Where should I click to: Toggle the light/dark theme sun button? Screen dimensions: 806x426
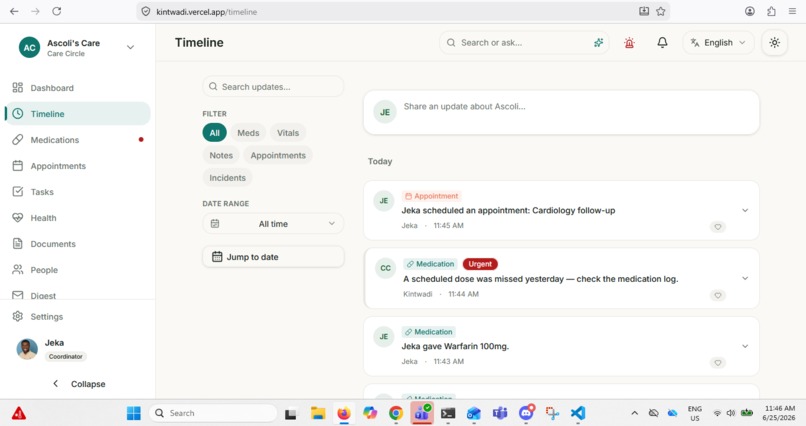tap(774, 43)
